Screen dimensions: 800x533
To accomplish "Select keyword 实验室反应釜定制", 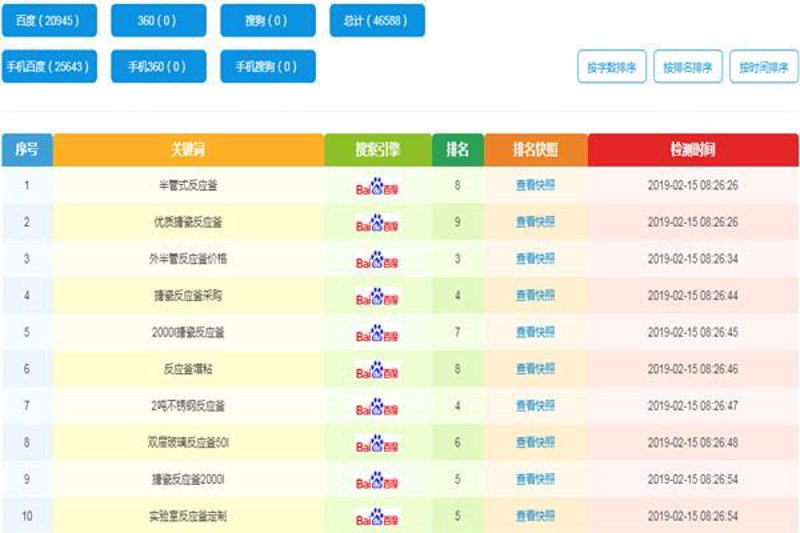I will click(188, 516).
